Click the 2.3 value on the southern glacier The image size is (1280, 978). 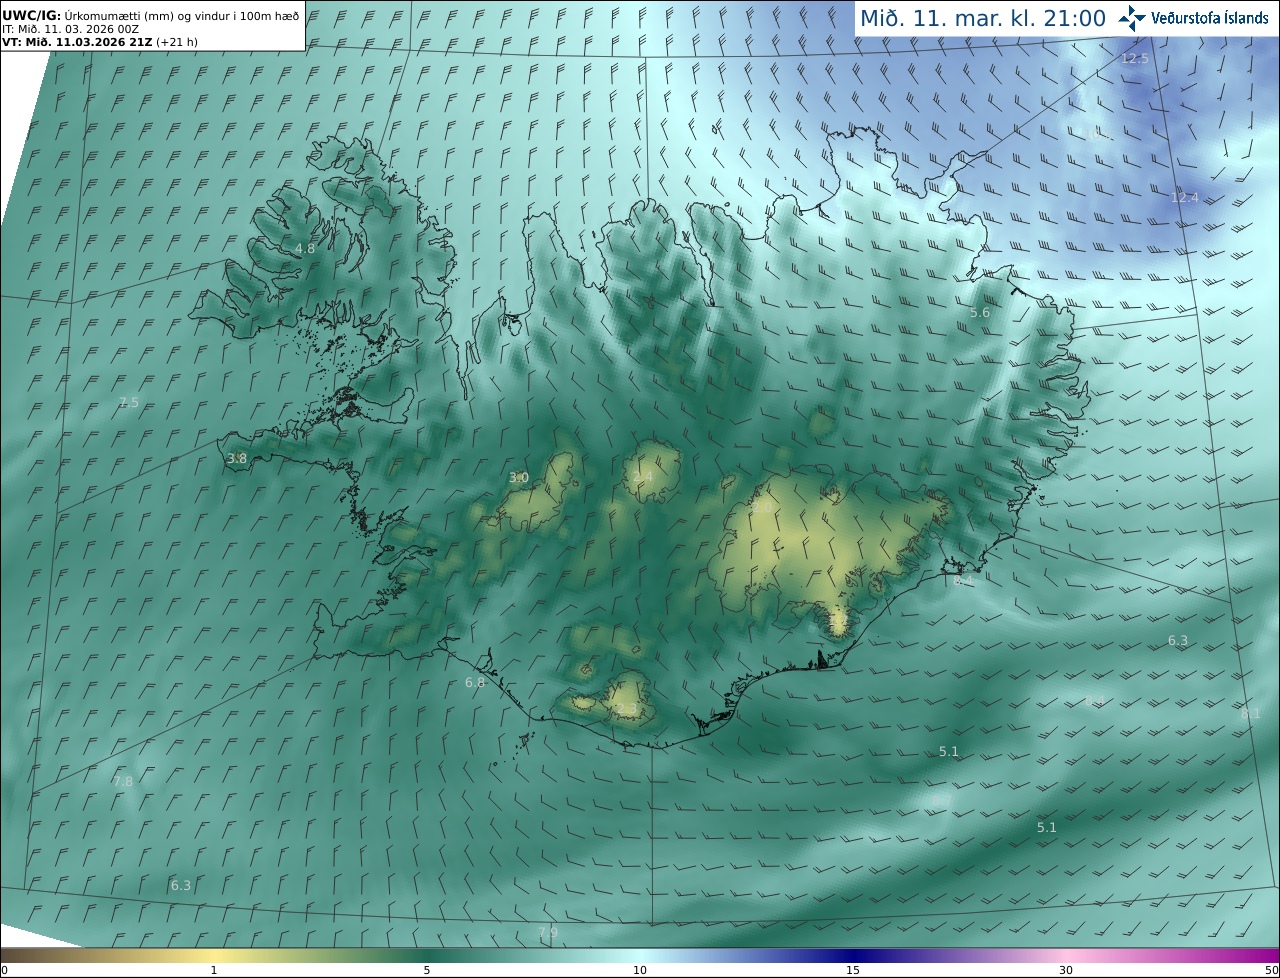[x=626, y=709]
